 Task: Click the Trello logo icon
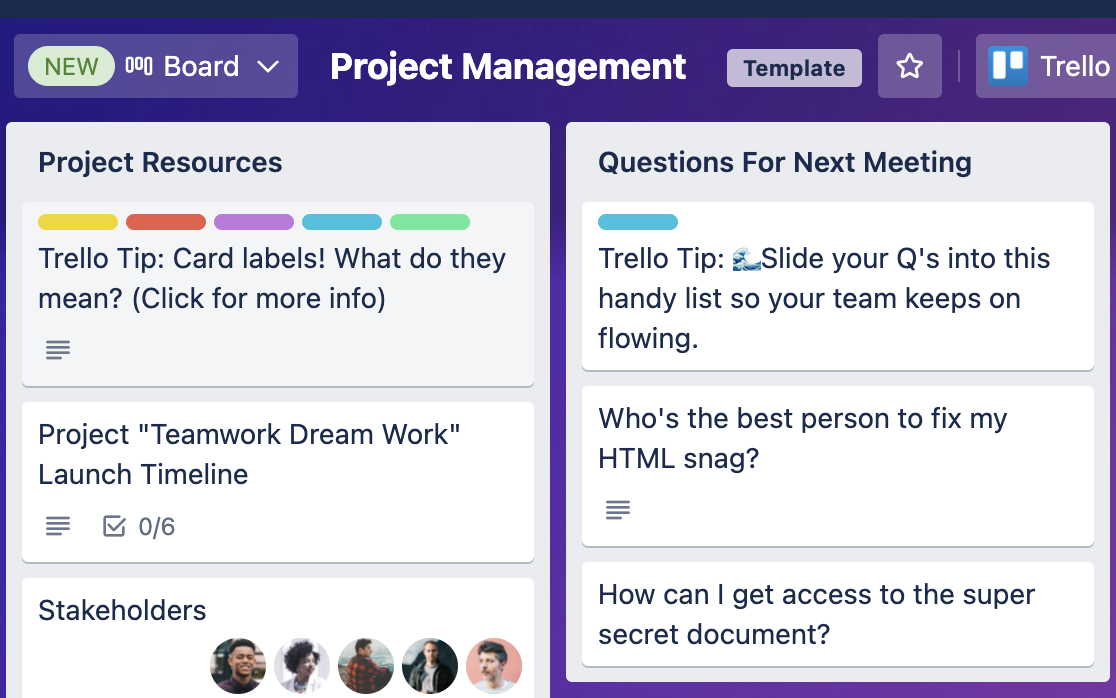tap(1008, 66)
